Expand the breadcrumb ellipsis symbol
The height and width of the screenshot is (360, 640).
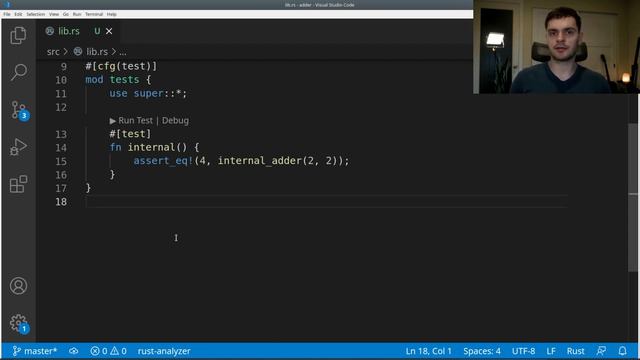(x=122, y=52)
